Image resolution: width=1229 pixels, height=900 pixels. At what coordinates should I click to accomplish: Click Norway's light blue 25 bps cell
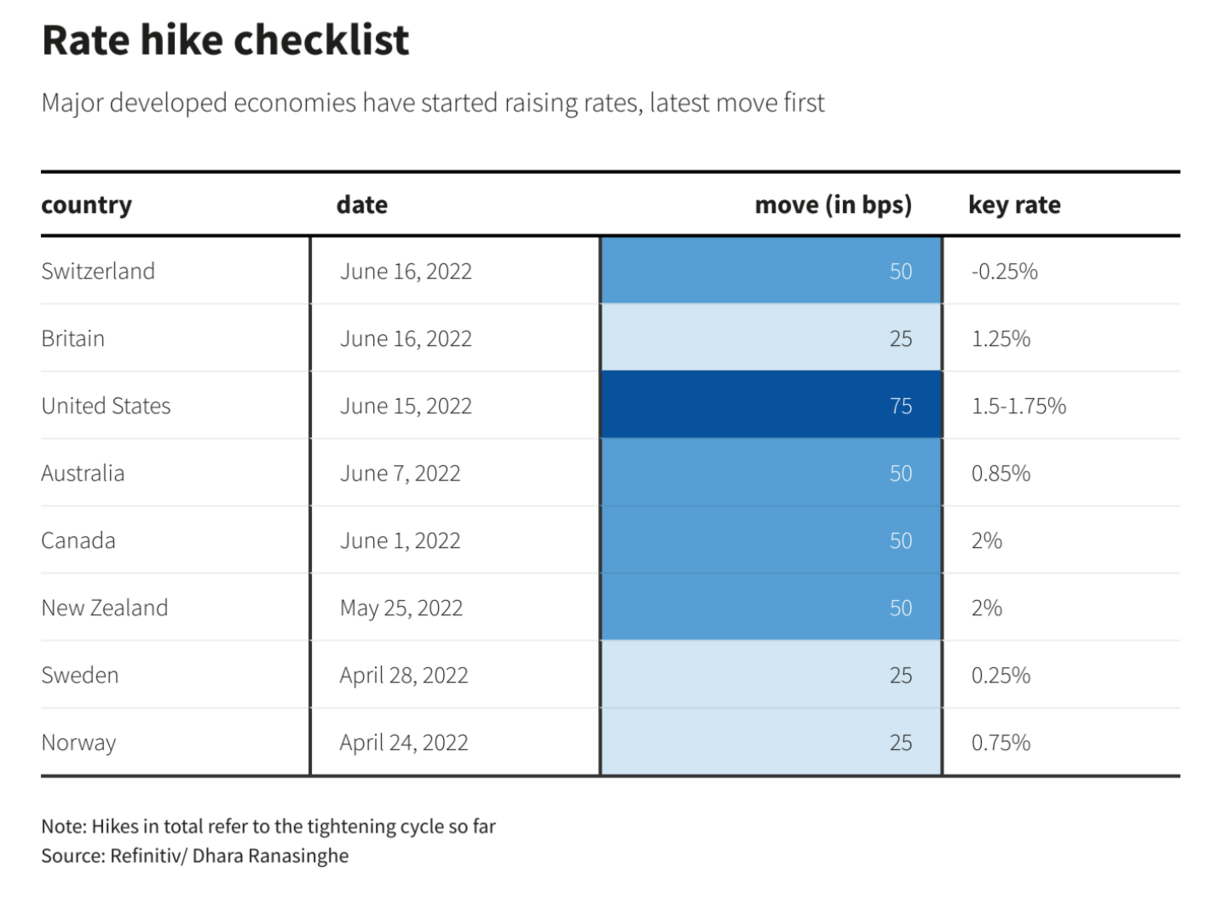point(770,743)
